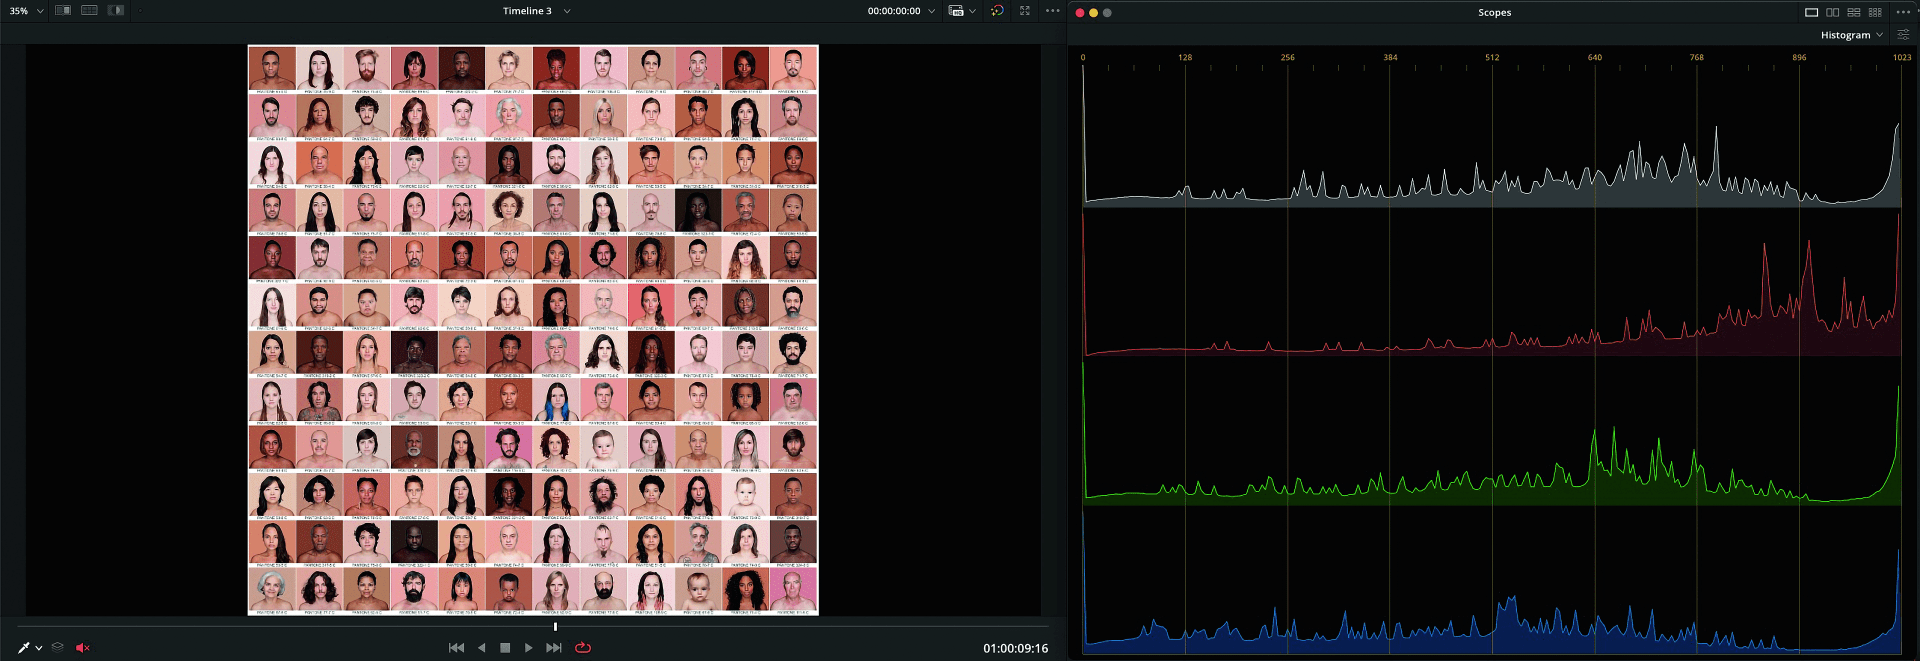The width and height of the screenshot is (1920, 661).
Task: Click the playhead on the viewer scrubber
Action: 555,627
